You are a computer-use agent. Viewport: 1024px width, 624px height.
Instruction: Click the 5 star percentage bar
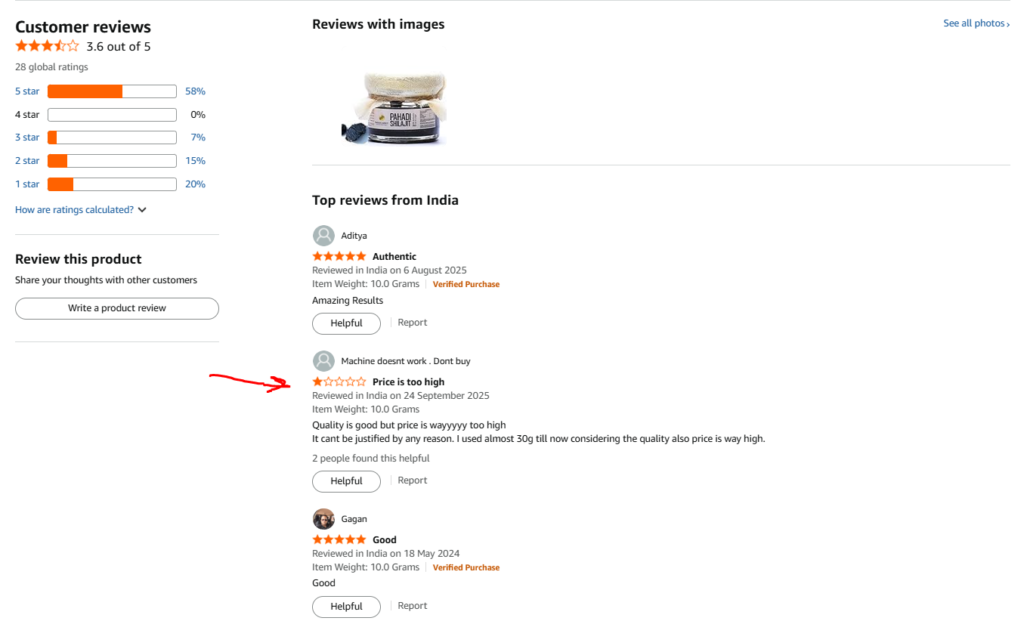pos(111,91)
